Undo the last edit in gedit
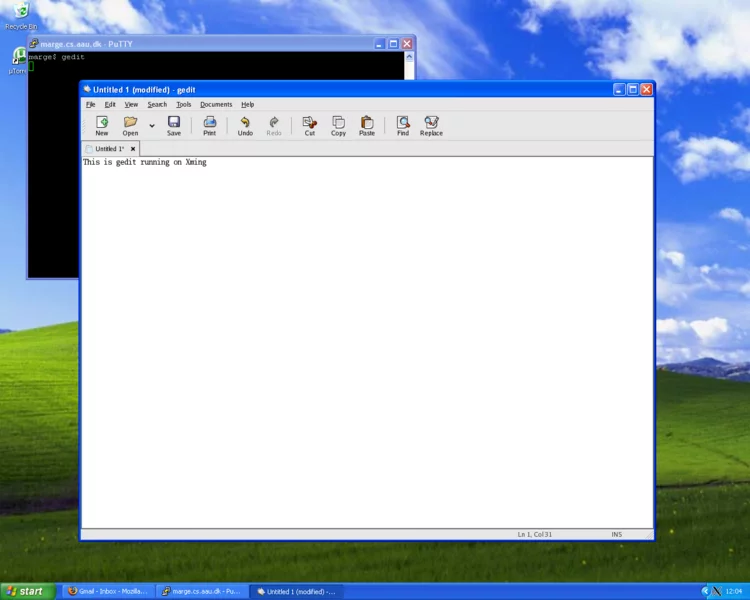The width and height of the screenshot is (750, 600). click(245, 126)
